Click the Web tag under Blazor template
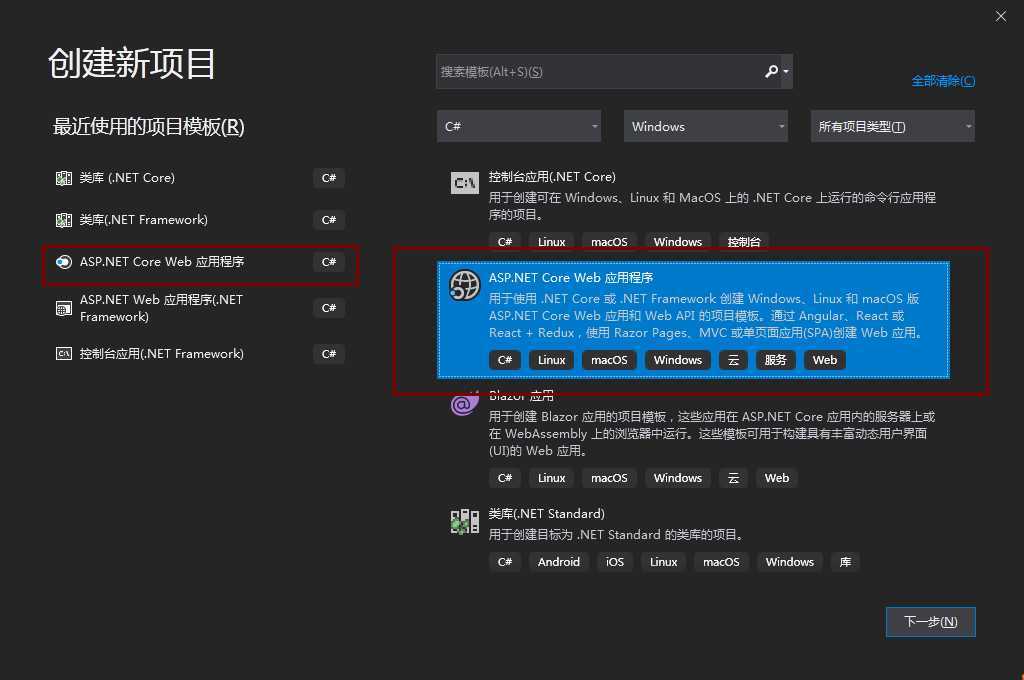Image resolution: width=1024 pixels, height=680 pixels. (x=776, y=478)
